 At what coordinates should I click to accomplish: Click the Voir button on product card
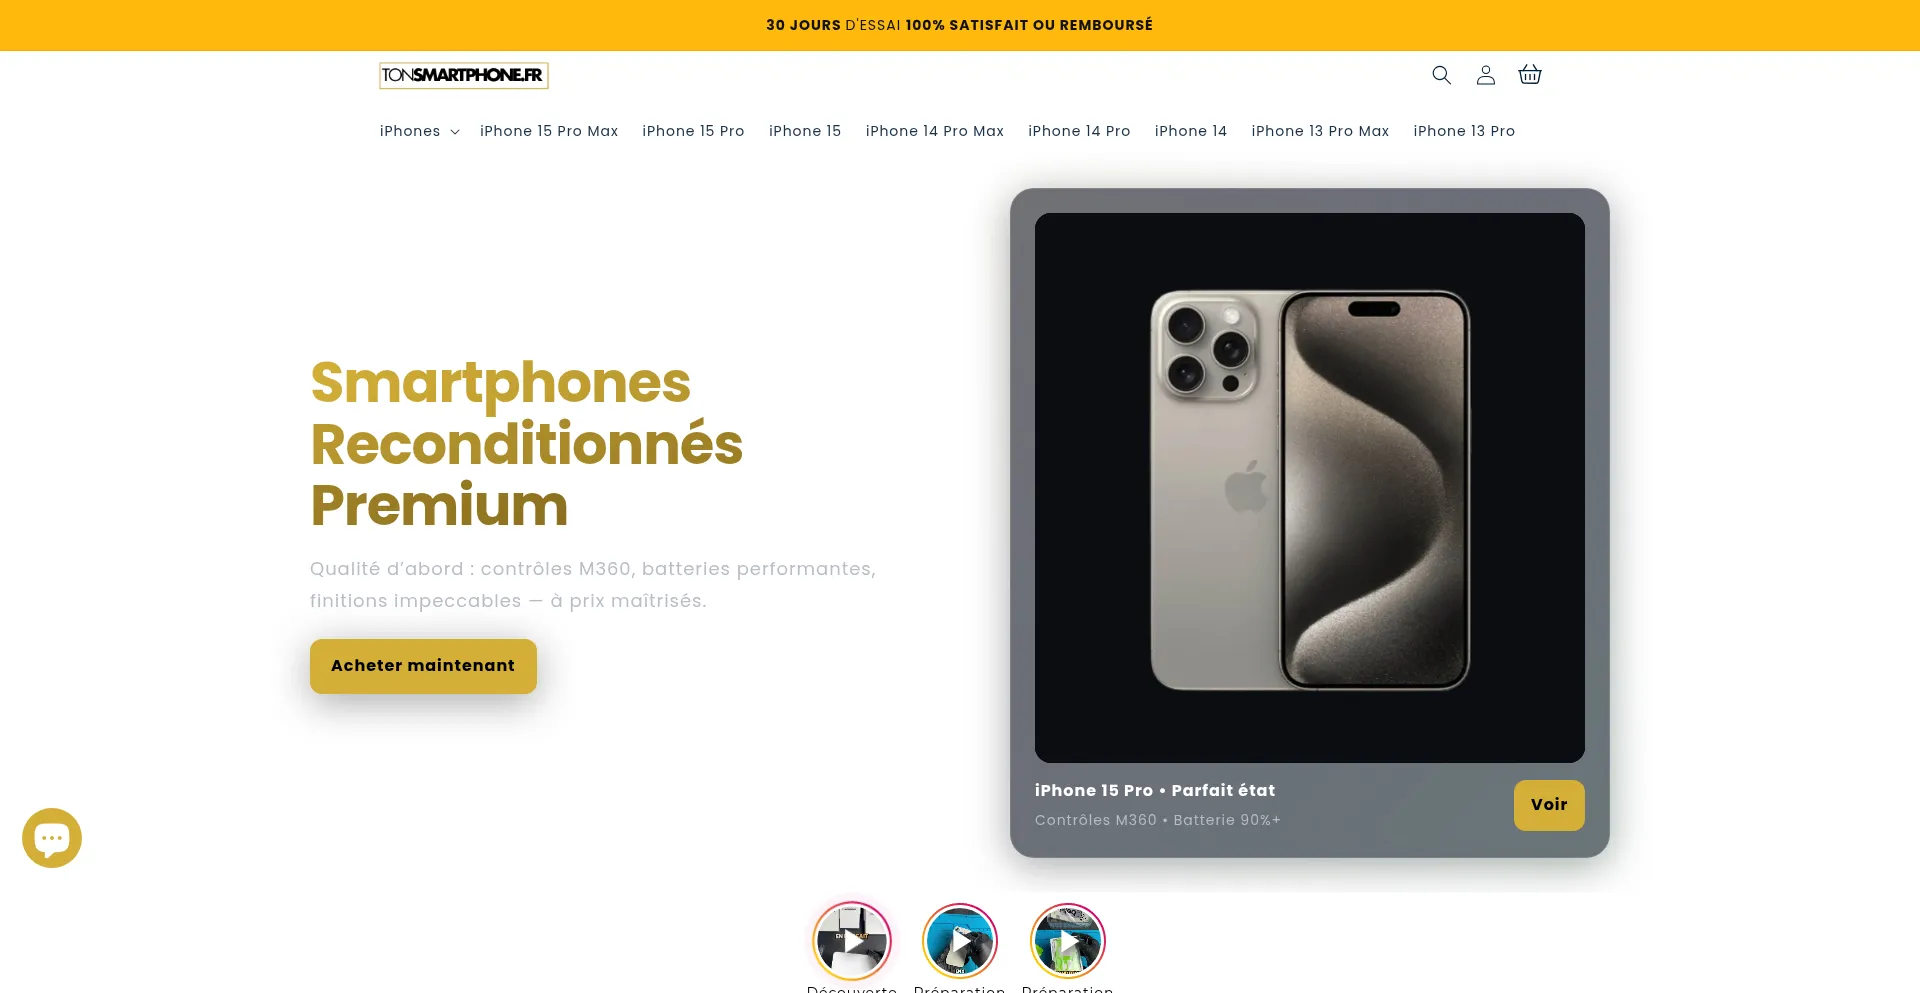pyautogui.click(x=1549, y=805)
